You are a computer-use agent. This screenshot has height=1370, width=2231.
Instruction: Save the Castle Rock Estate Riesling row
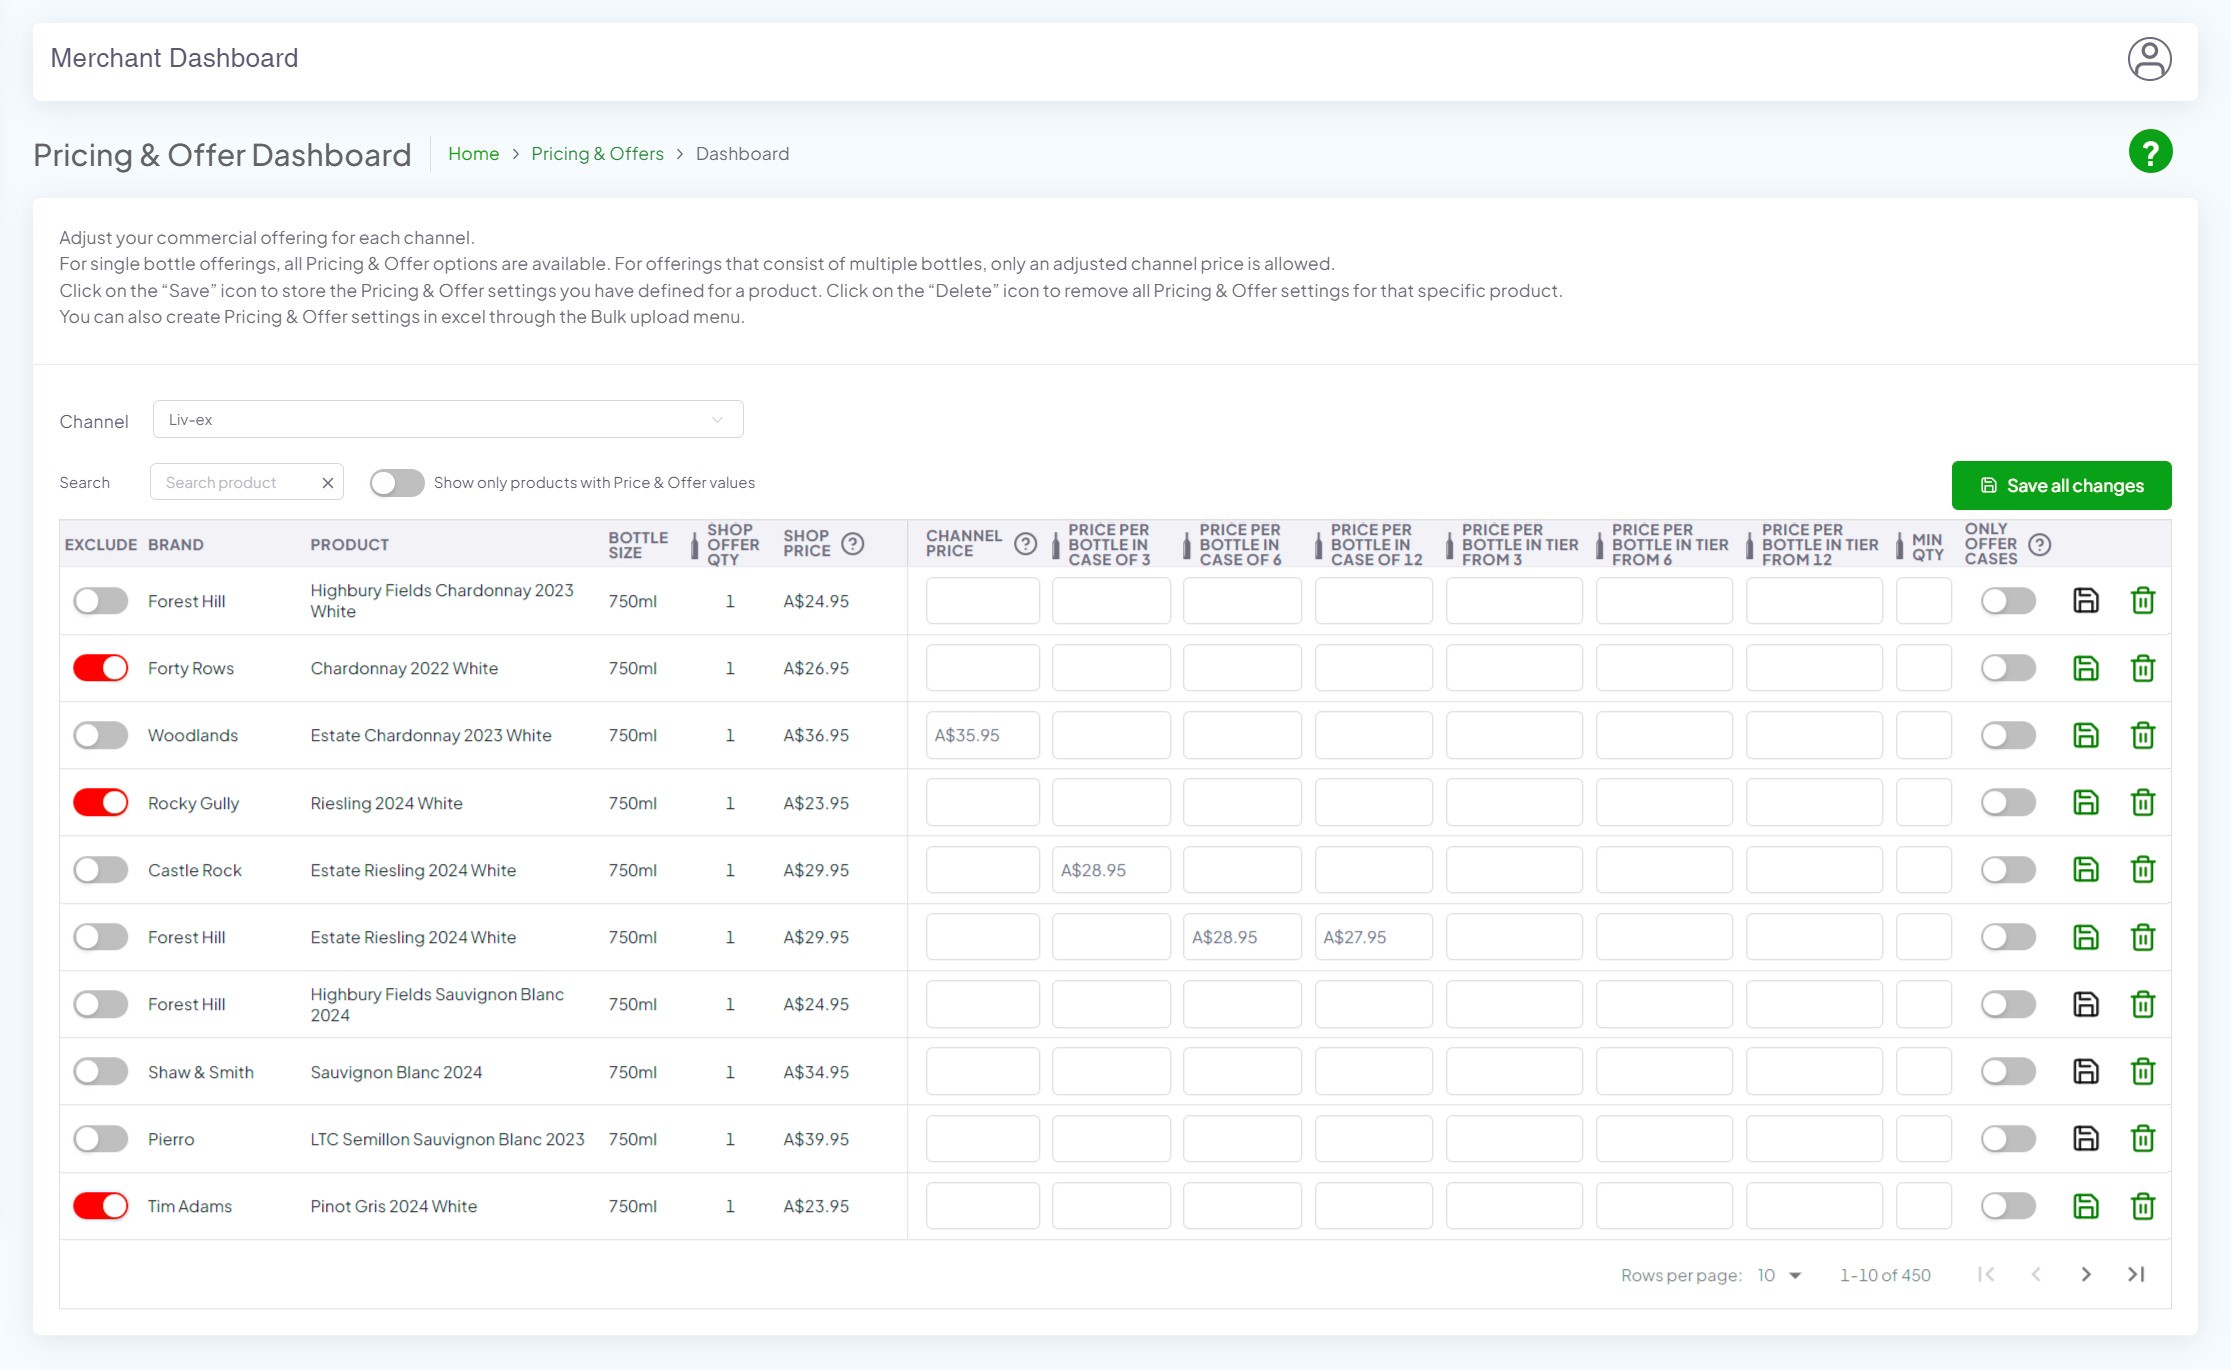pyautogui.click(x=2086, y=870)
